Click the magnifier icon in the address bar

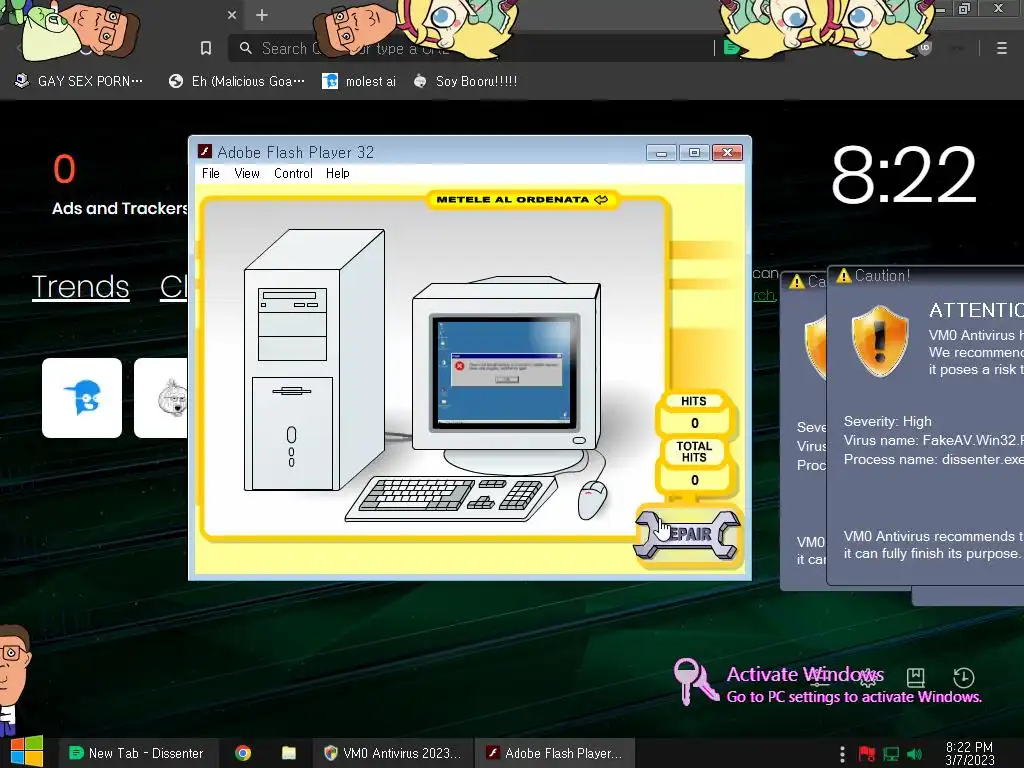click(246, 48)
